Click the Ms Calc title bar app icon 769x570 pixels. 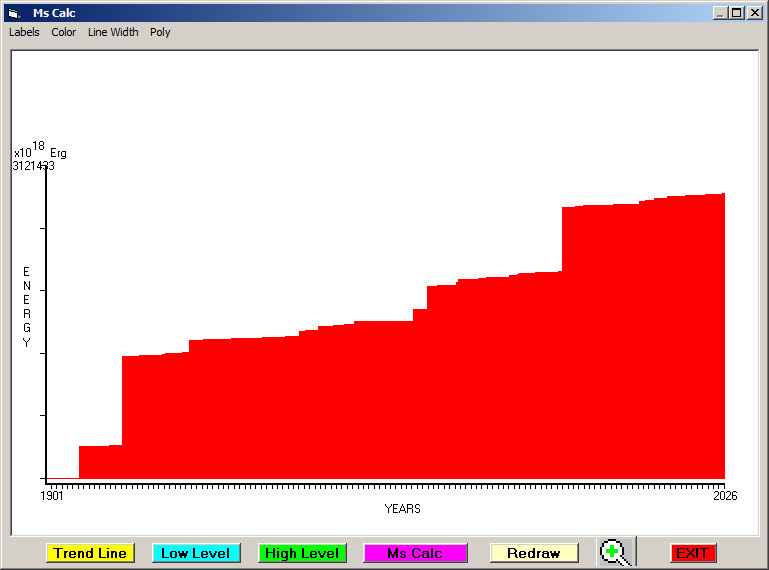click(x=13, y=13)
